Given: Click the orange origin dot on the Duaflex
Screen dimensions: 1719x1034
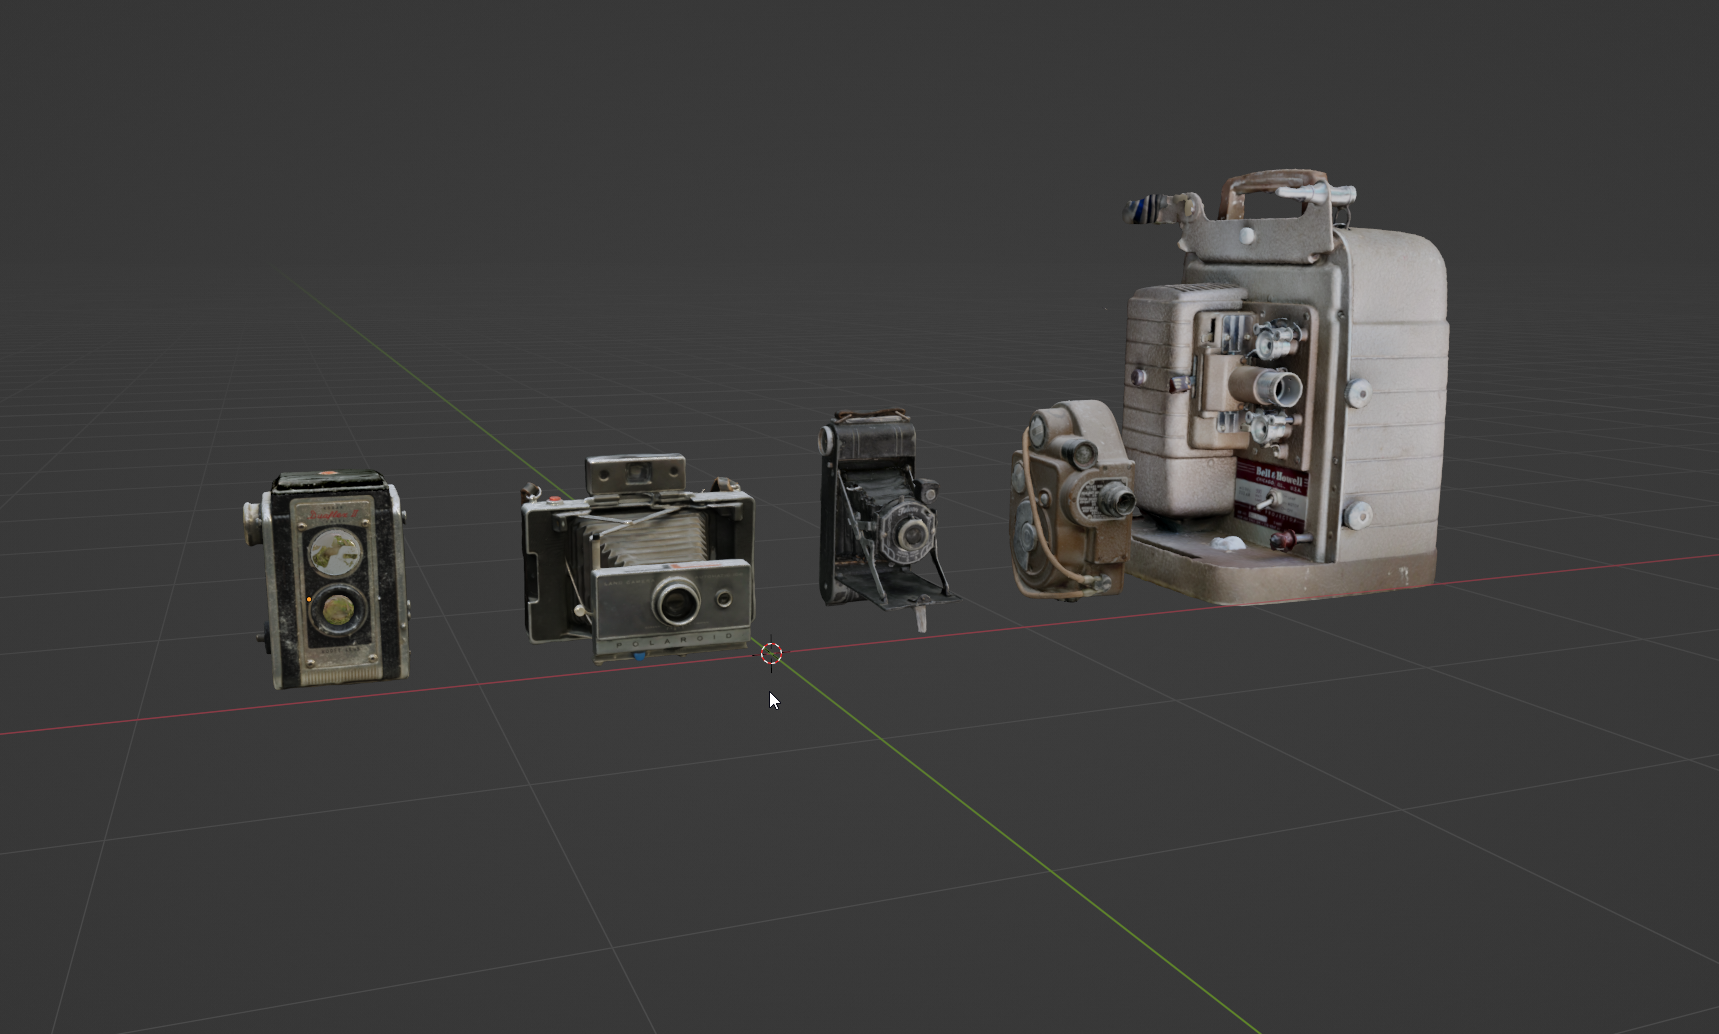Looking at the screenshot, I should (308, 598).
